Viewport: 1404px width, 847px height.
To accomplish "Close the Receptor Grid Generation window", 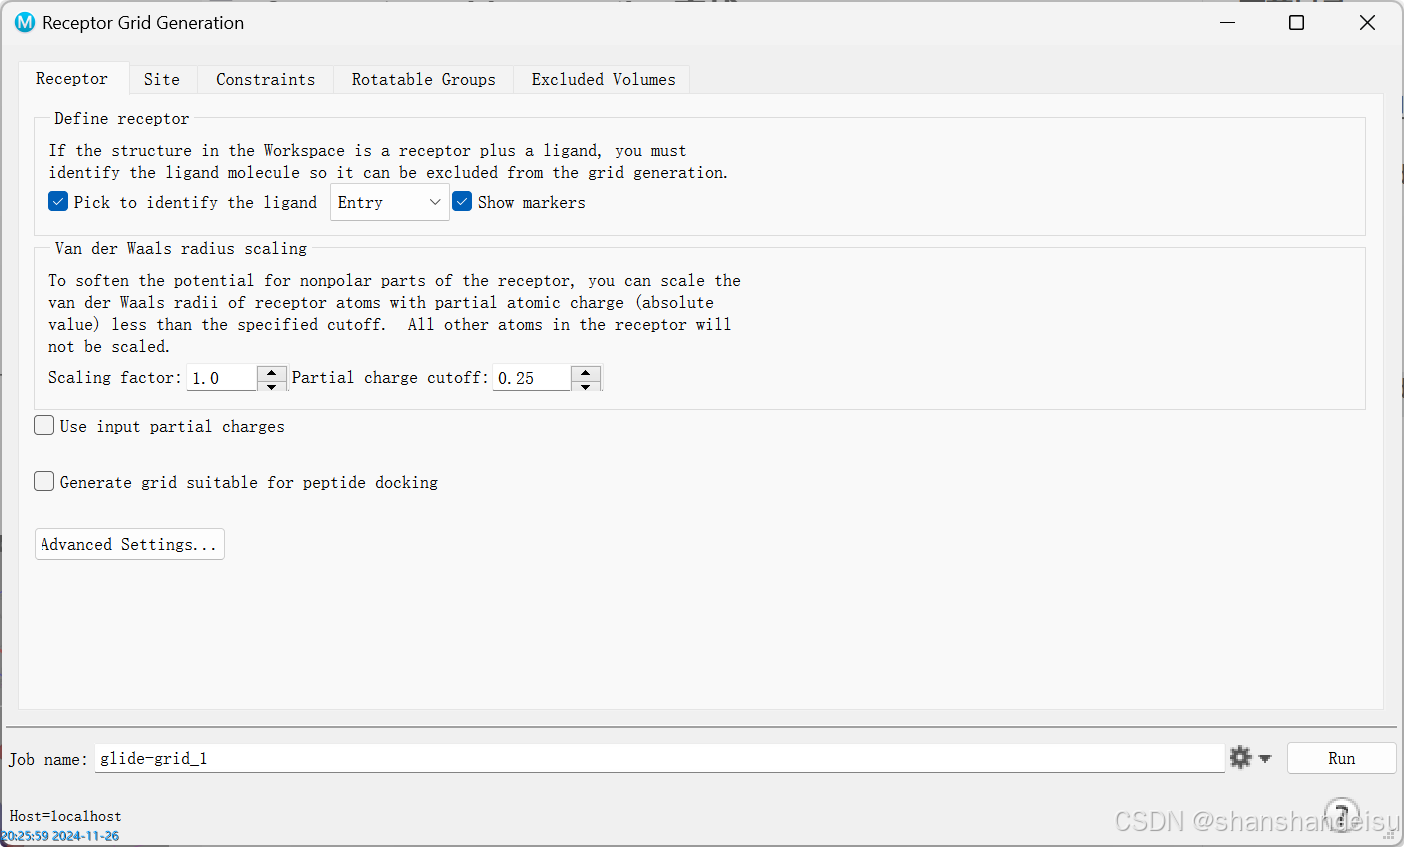I will (1367, 22).
